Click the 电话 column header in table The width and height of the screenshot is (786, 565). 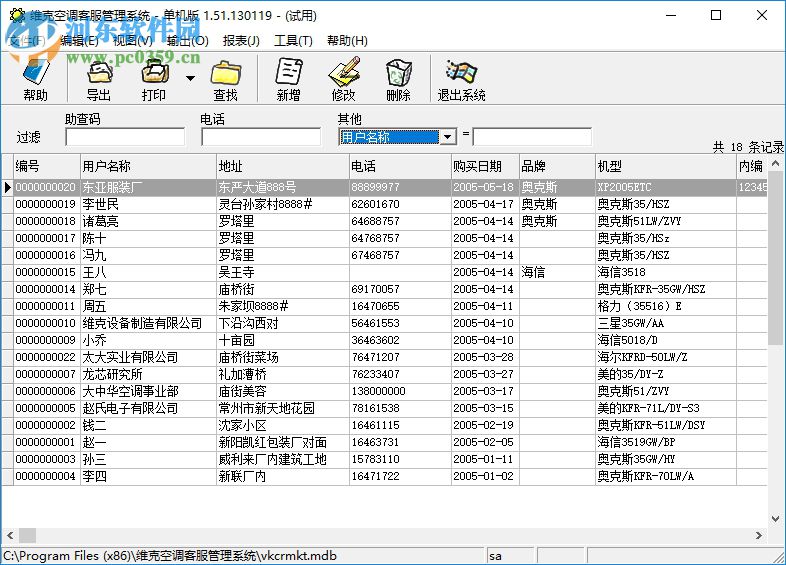[400, 166]
